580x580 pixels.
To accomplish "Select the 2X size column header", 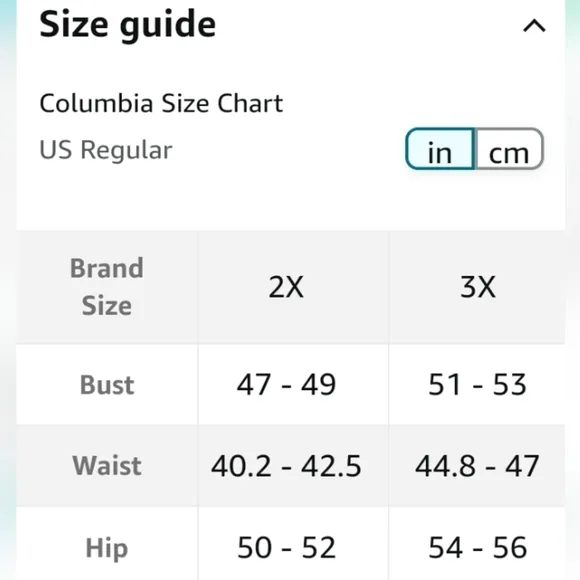I will [286, 287].
